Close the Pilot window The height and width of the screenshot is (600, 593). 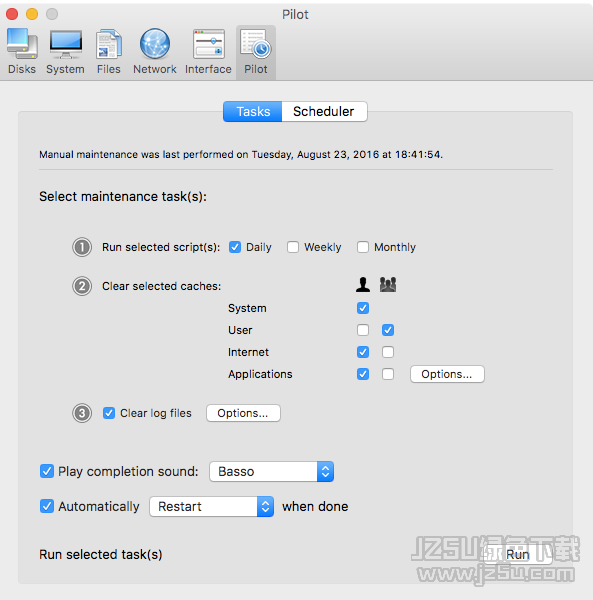tap(12, 14)
